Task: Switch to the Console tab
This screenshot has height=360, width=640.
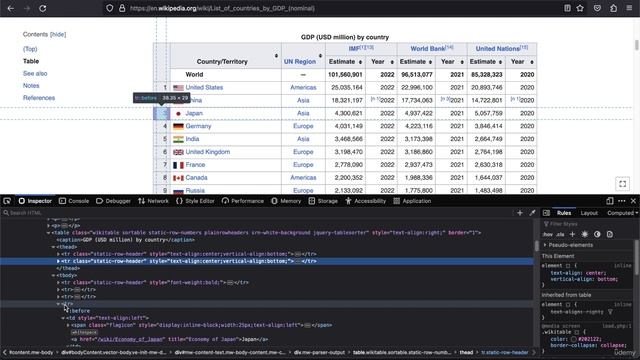Action: 74,201
